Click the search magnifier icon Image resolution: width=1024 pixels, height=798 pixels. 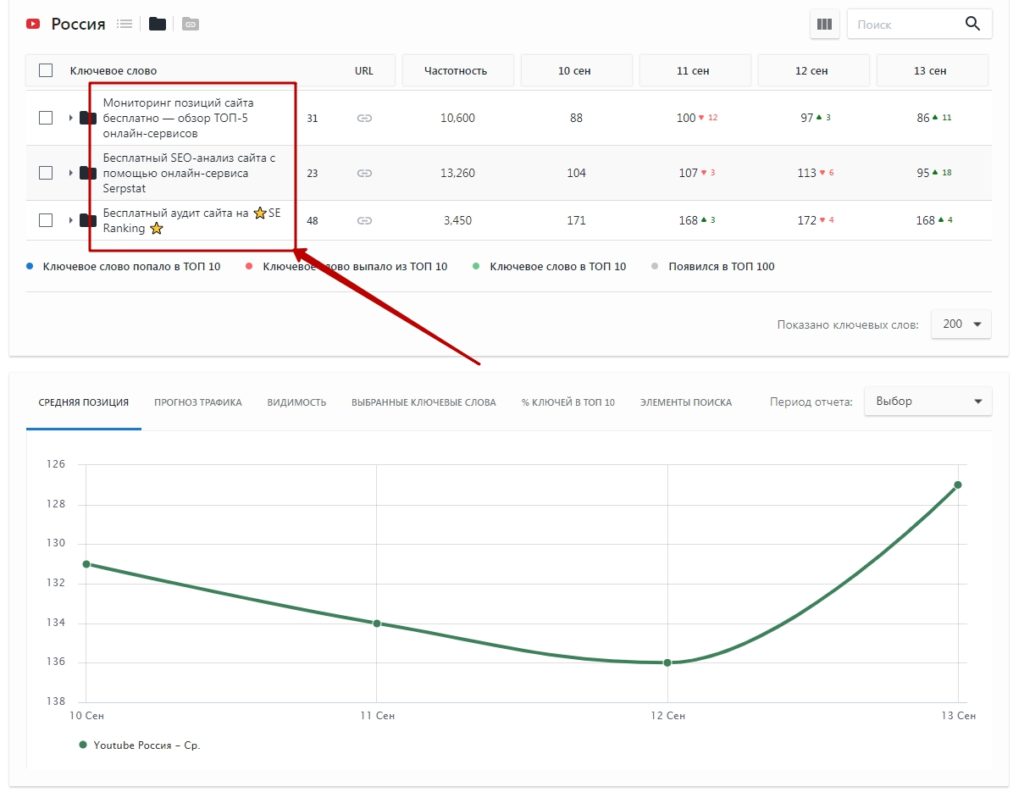click(972, 24)
